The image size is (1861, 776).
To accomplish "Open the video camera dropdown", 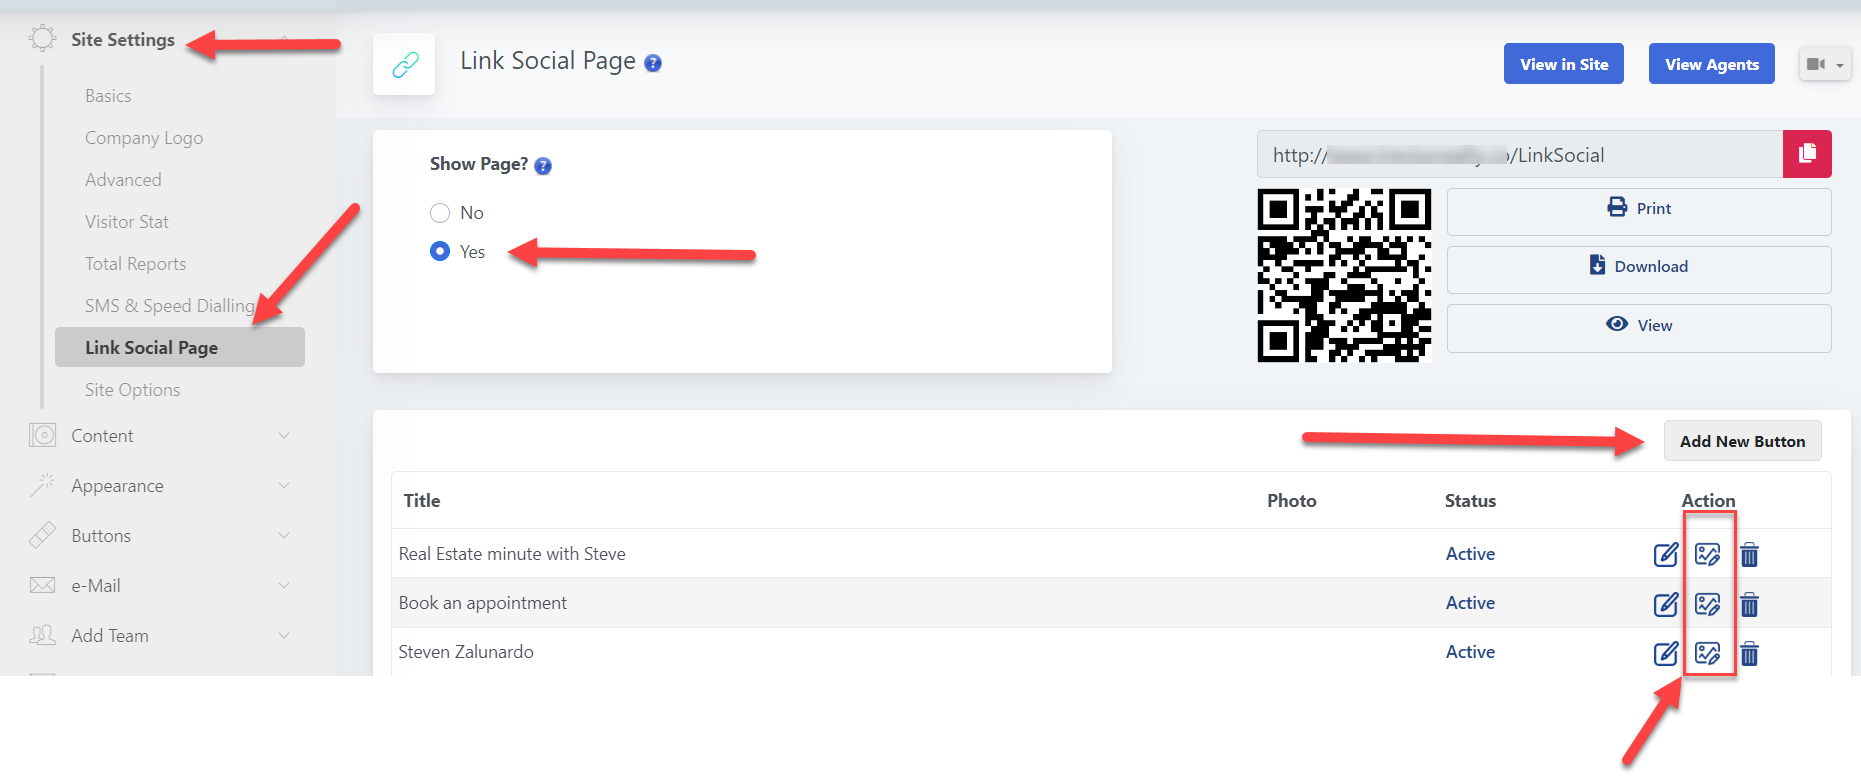I will point(1824,64).
